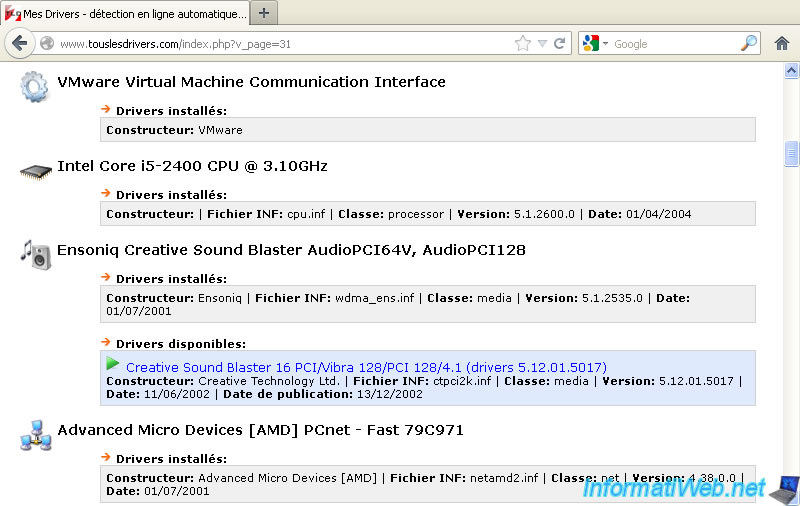Click the VMware gear device icon
Image resolution: width=800 pixels, height=506 pixels.
coord(34,86)
